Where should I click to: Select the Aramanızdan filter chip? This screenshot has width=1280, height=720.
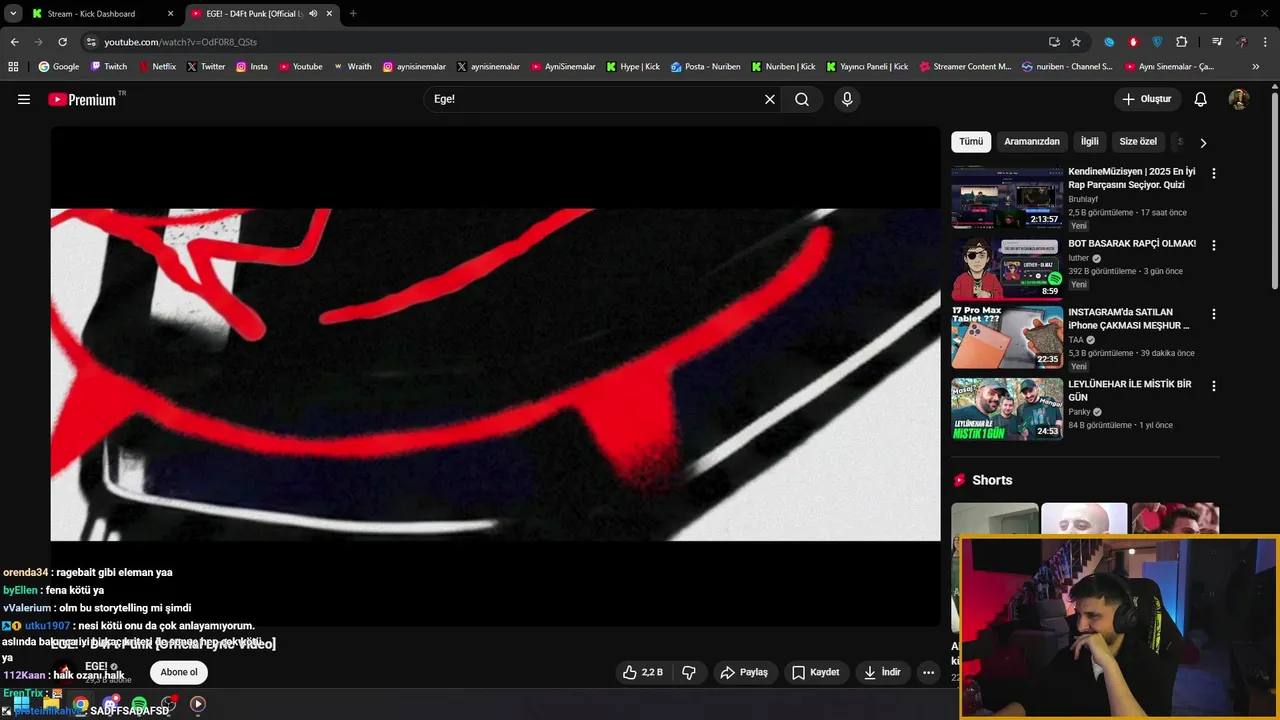tap(1031, 142)
